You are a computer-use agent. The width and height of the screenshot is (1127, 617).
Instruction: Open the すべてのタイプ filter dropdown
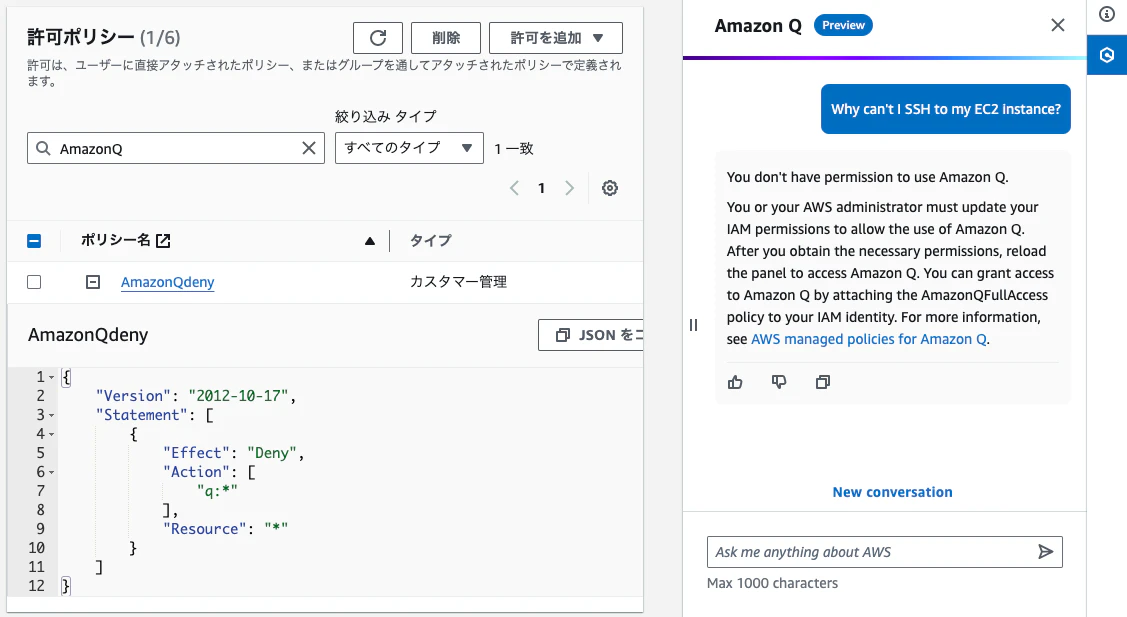point(409,148)
